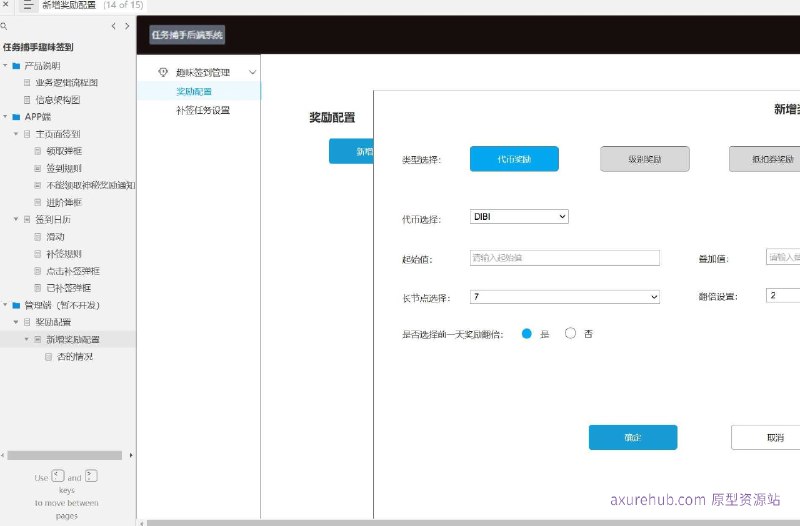The width and height of the screenshot is (800, 526).
Task: Click the 趣味签到管理 menu heading
Action: [203, 72]
